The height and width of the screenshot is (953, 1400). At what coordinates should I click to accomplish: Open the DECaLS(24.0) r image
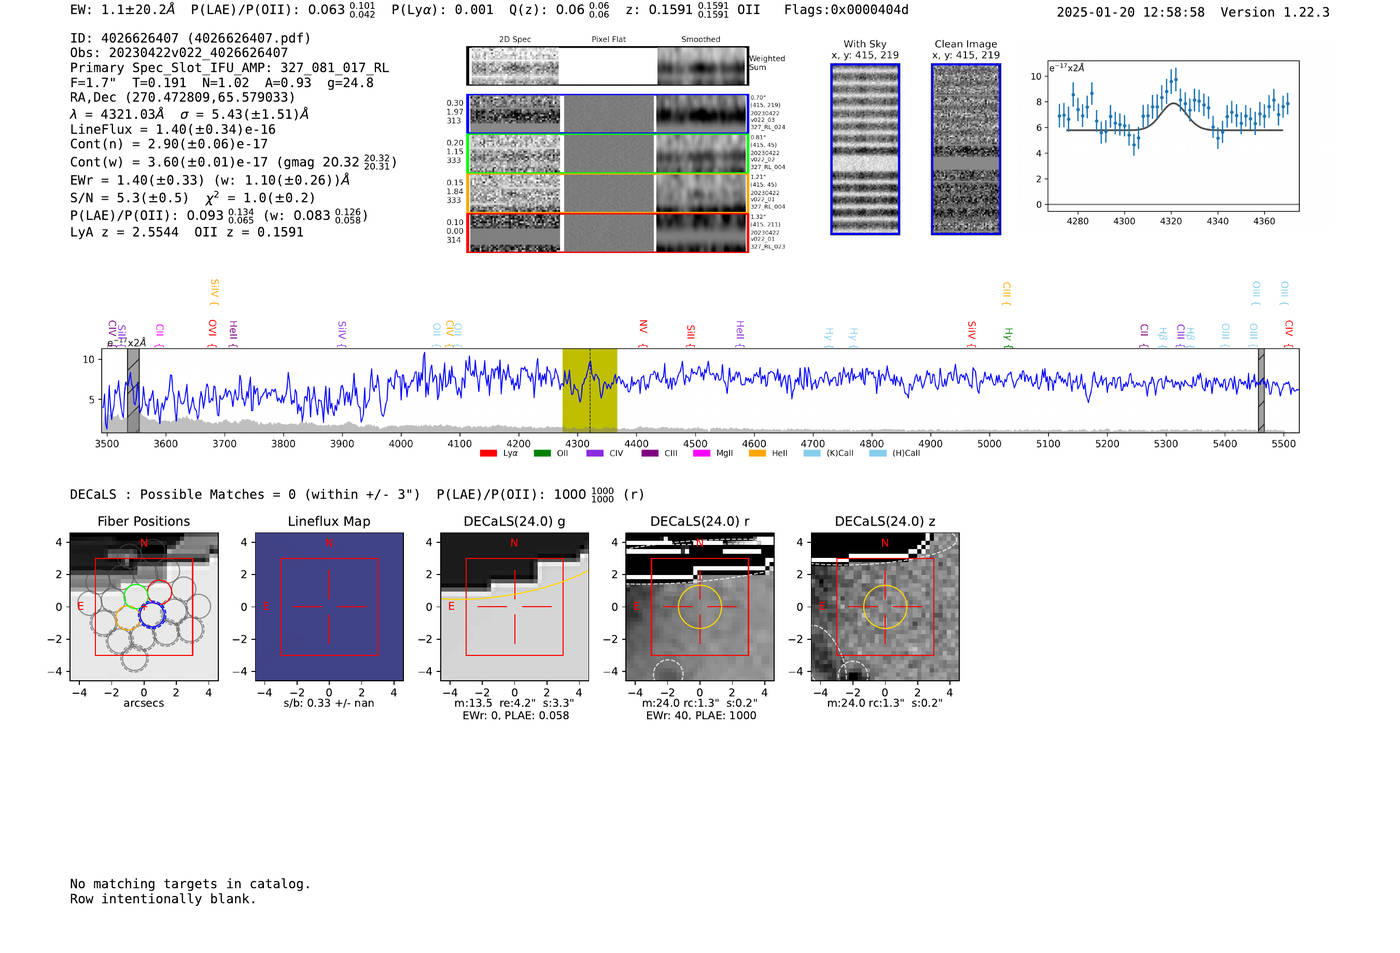pos(700,607)
